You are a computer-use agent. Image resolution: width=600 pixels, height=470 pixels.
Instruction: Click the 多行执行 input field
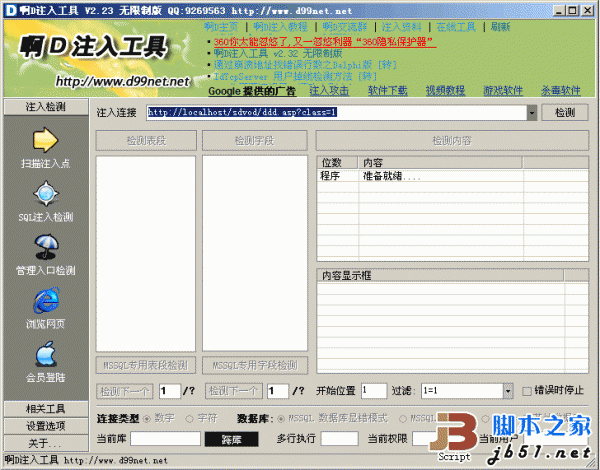(339, 439)
